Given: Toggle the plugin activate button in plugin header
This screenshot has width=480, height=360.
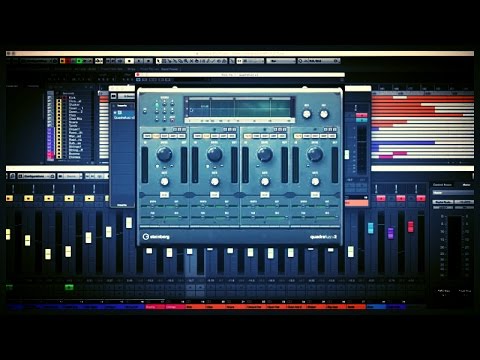Looking at the screenshot, I should [138, 80].
